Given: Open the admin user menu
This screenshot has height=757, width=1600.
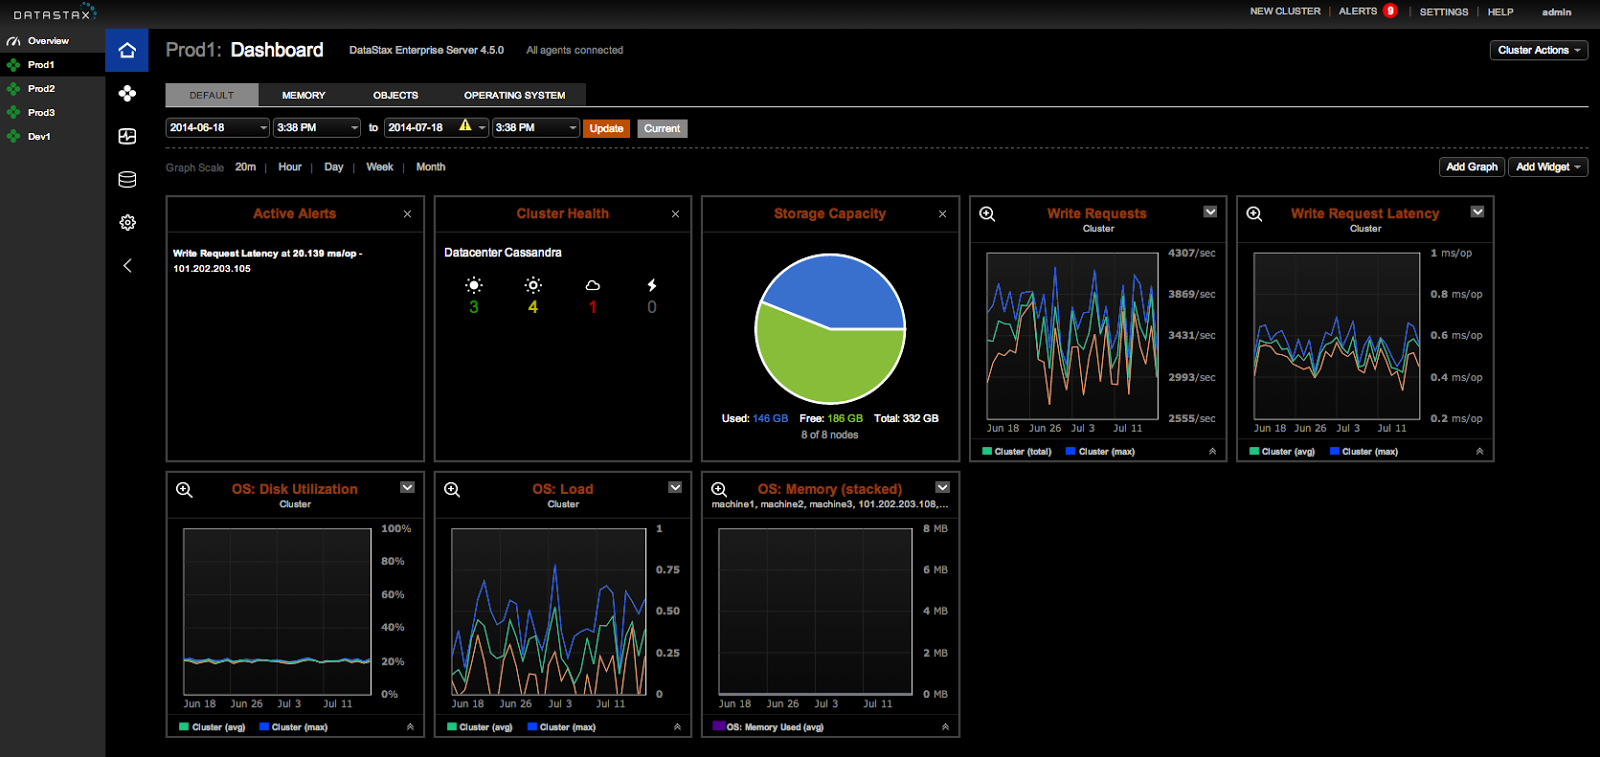Looking at the screenshot, I should point(1556,12).
